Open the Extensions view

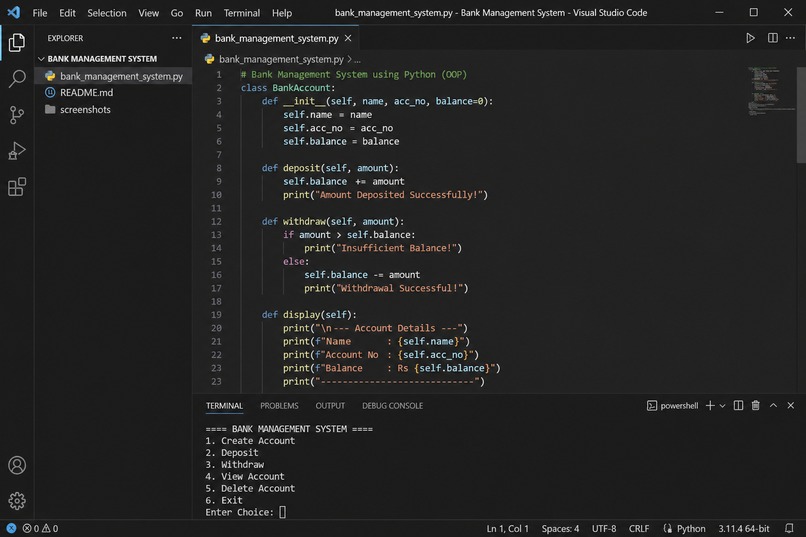(x=16, y=187)
